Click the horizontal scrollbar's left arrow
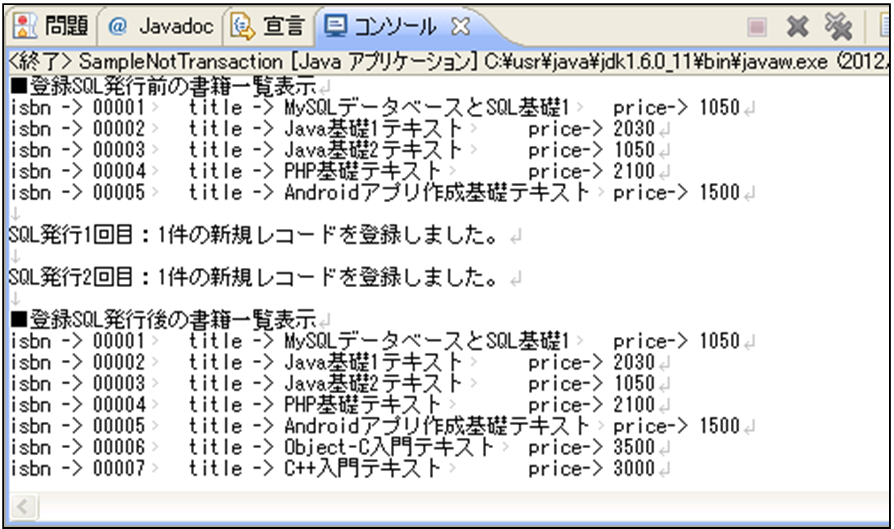 point(19,501)
